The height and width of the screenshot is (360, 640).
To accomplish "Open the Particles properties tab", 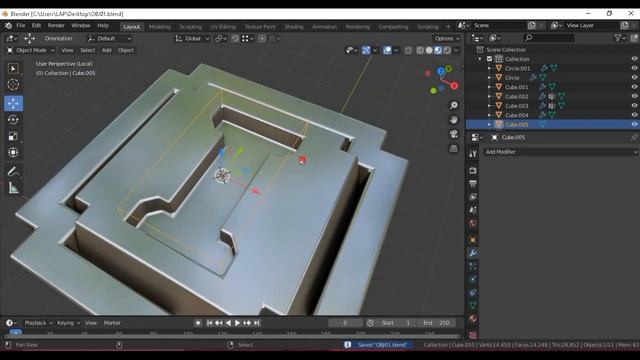I will pyautogui.click(x=473, y=266).
